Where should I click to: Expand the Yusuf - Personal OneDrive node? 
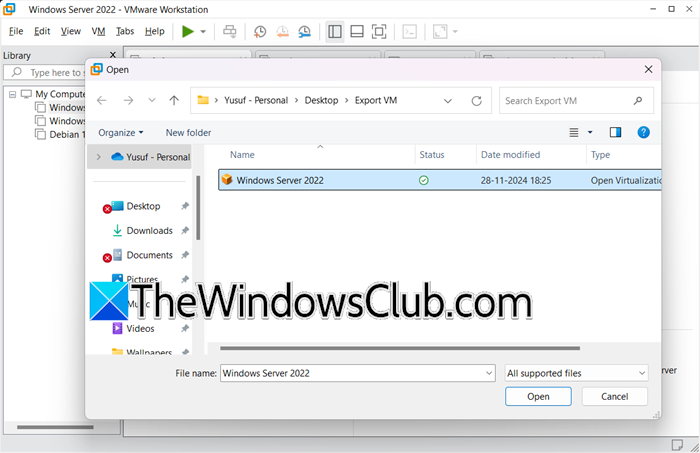click(99, 157)
